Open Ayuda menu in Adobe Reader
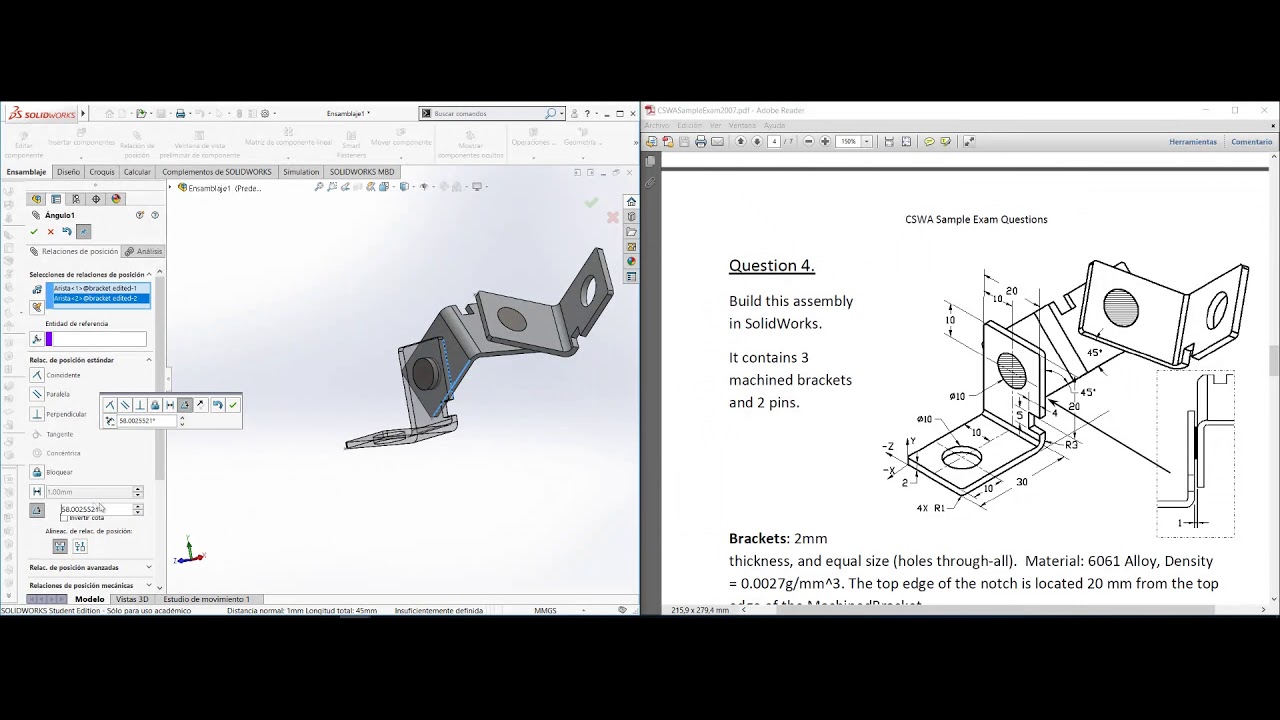Viewport: 1280px width, 720px height. tap(775, 125)
